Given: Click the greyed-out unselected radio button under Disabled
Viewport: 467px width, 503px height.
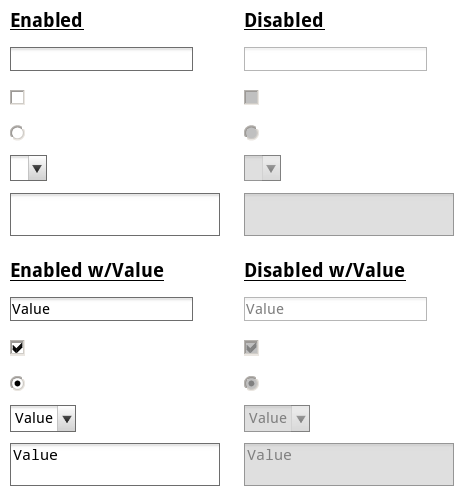Looking at the screenshot, I should tap(251, 132).
